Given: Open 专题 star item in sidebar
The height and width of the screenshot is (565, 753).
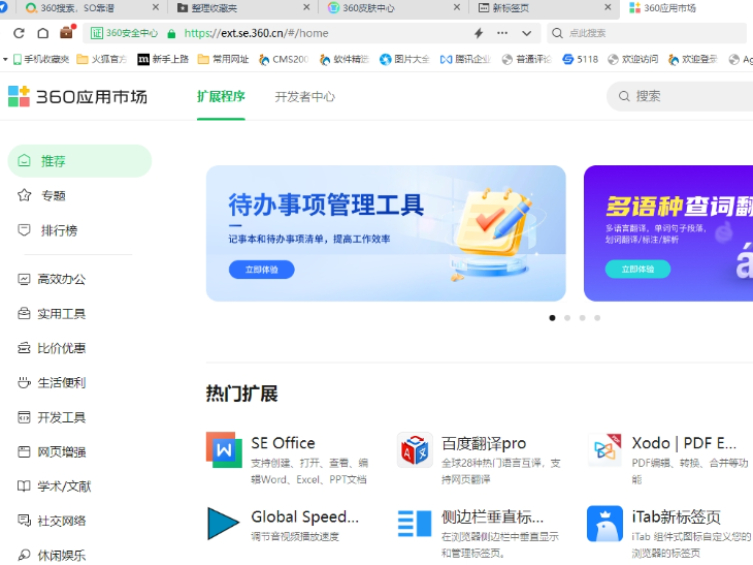Looking at the screenshot, I should [42, 195].
